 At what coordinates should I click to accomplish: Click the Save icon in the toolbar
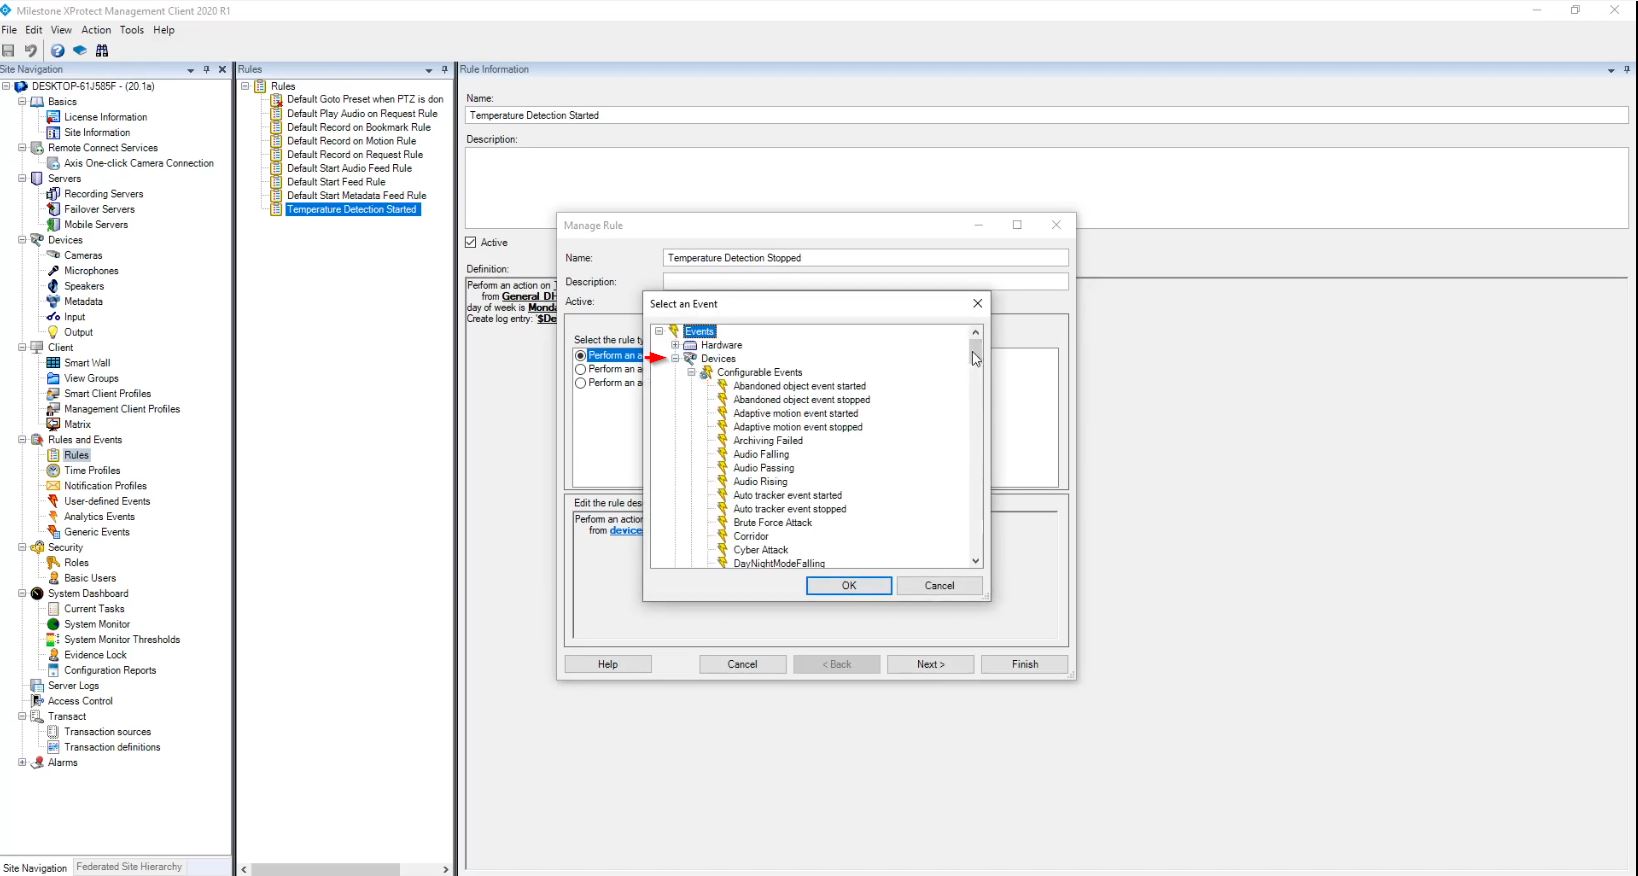click(x=9, y=51)
